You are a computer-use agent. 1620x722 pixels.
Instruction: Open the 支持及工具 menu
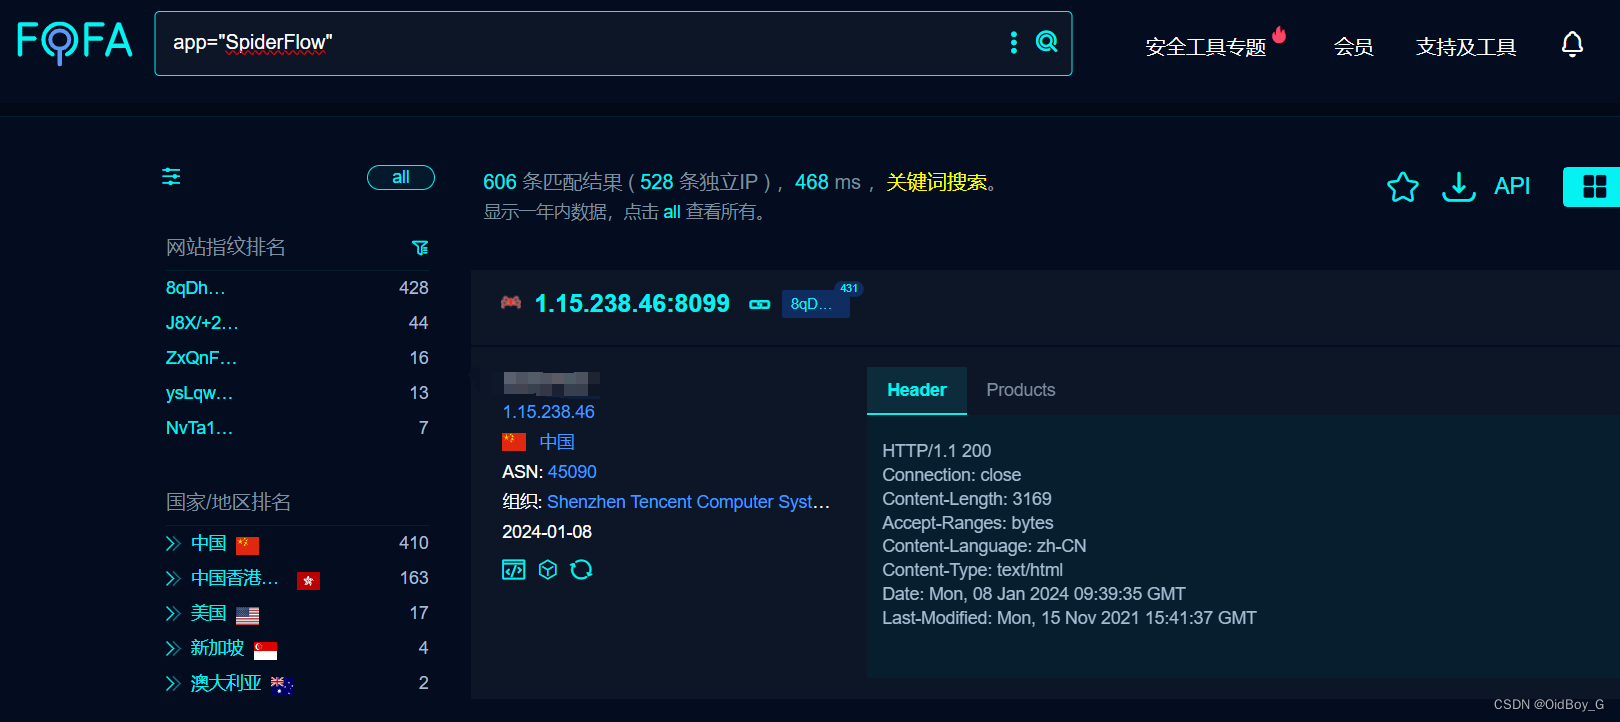coord(1466,47)
